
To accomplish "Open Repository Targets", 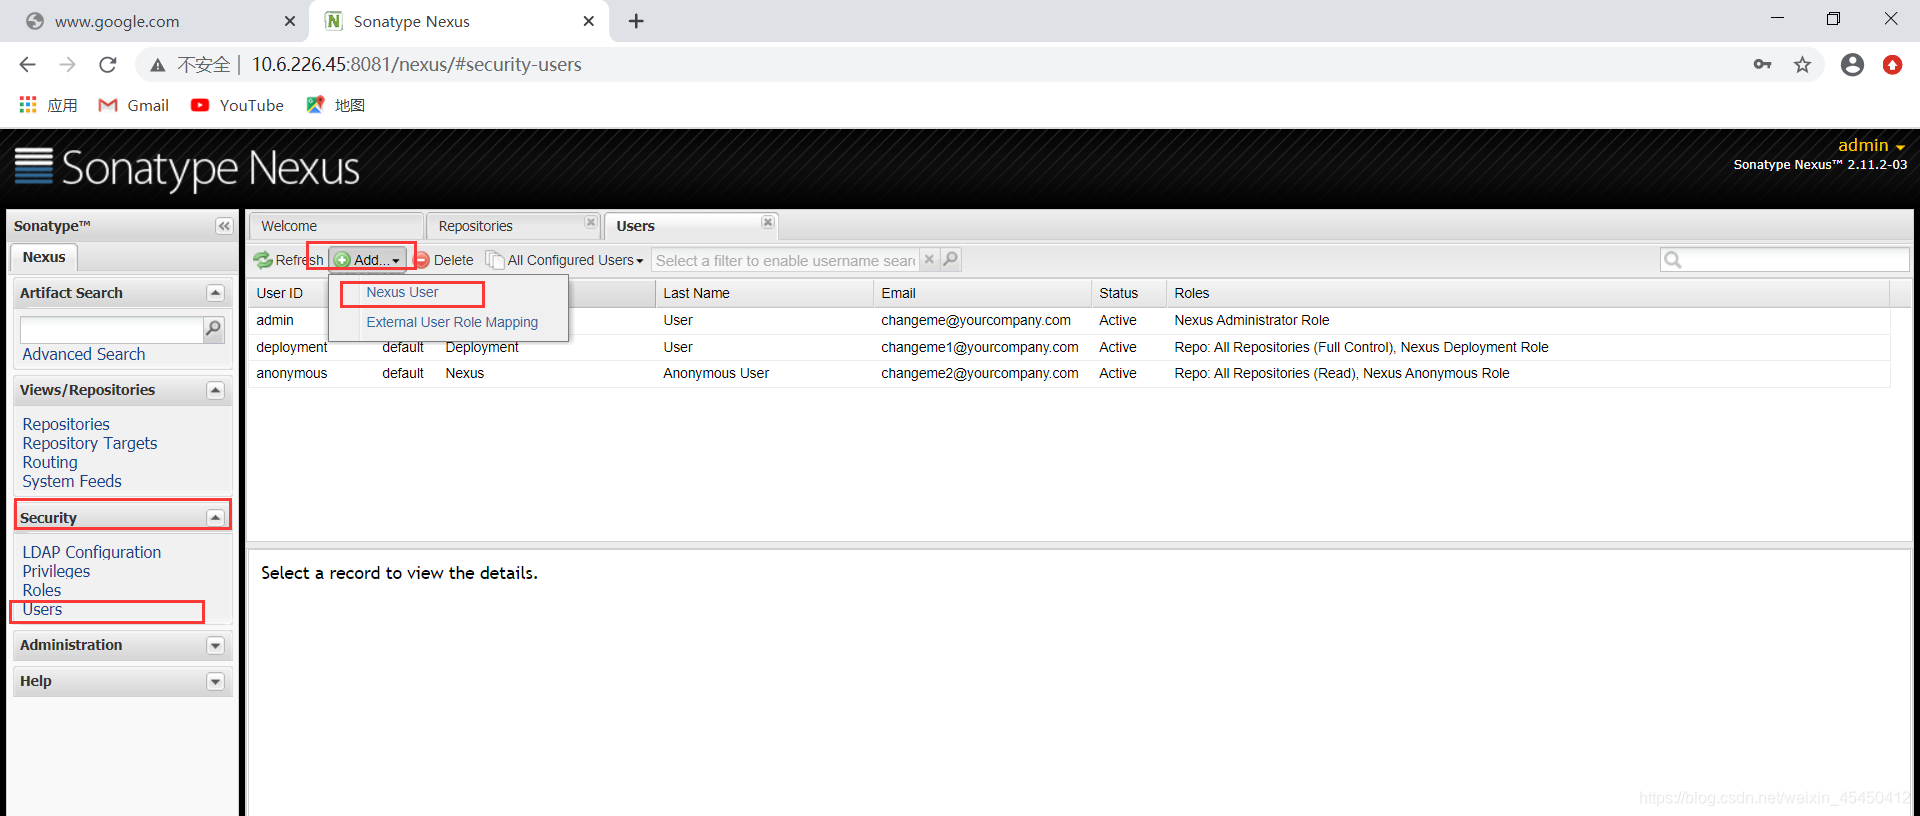I will (90, 443).
